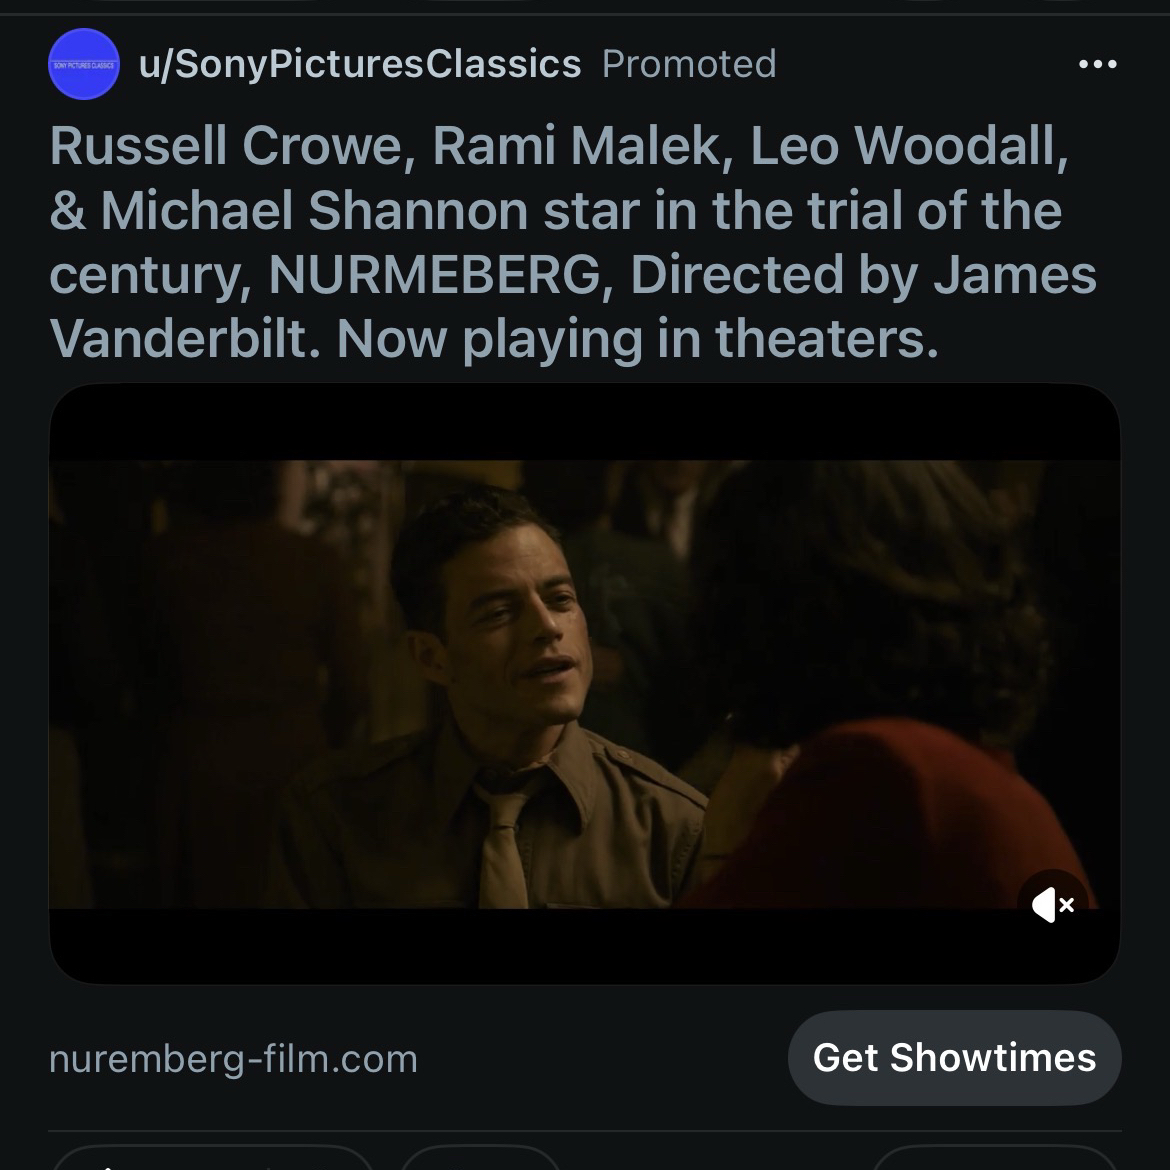
Task: Tap the partially visible comments pill at bottom
Action: 480,1160
